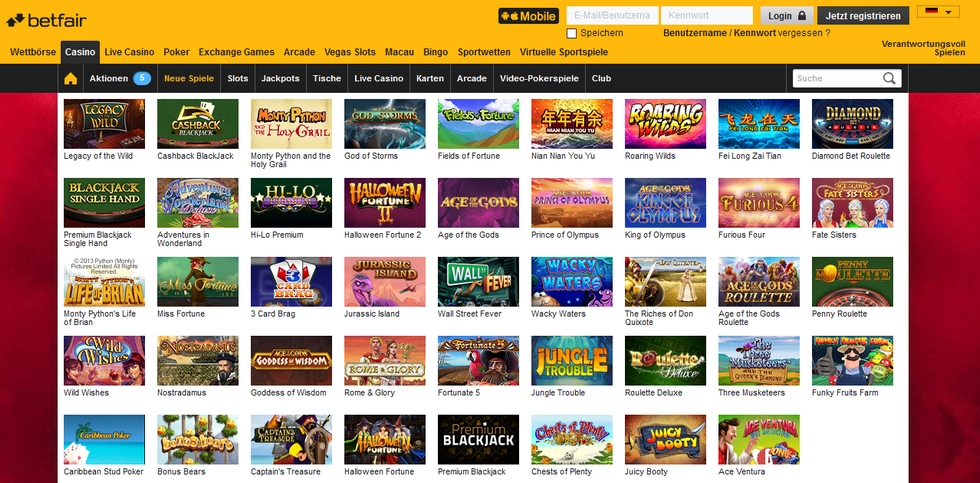The image size is (980, 483).
Task: Switch to the Wettbörse tab
Action: click(33, 52)
